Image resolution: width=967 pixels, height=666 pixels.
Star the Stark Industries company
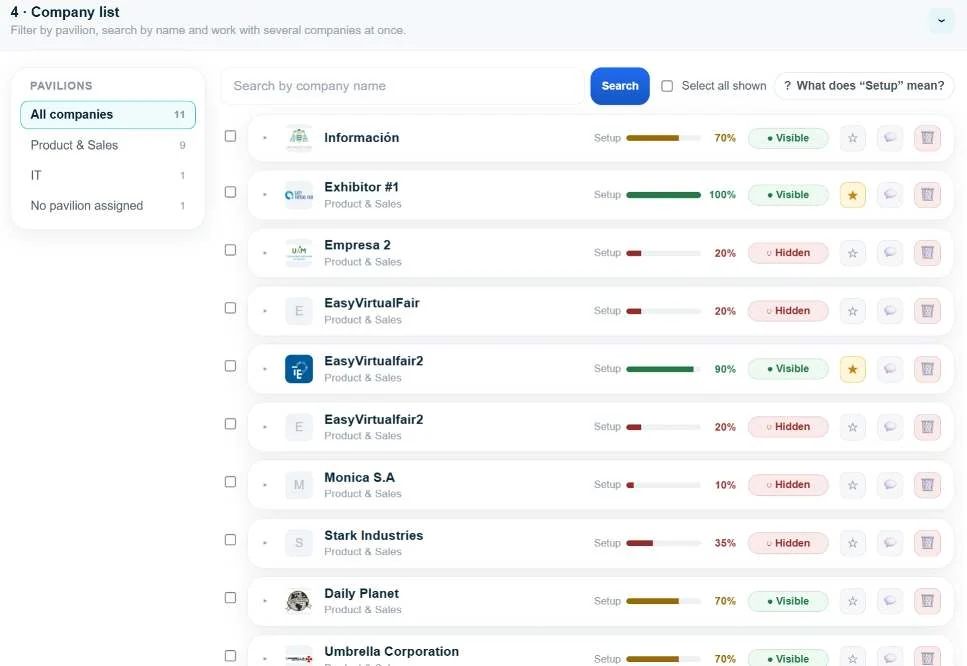pyautogui.click(x=852, y=543)
